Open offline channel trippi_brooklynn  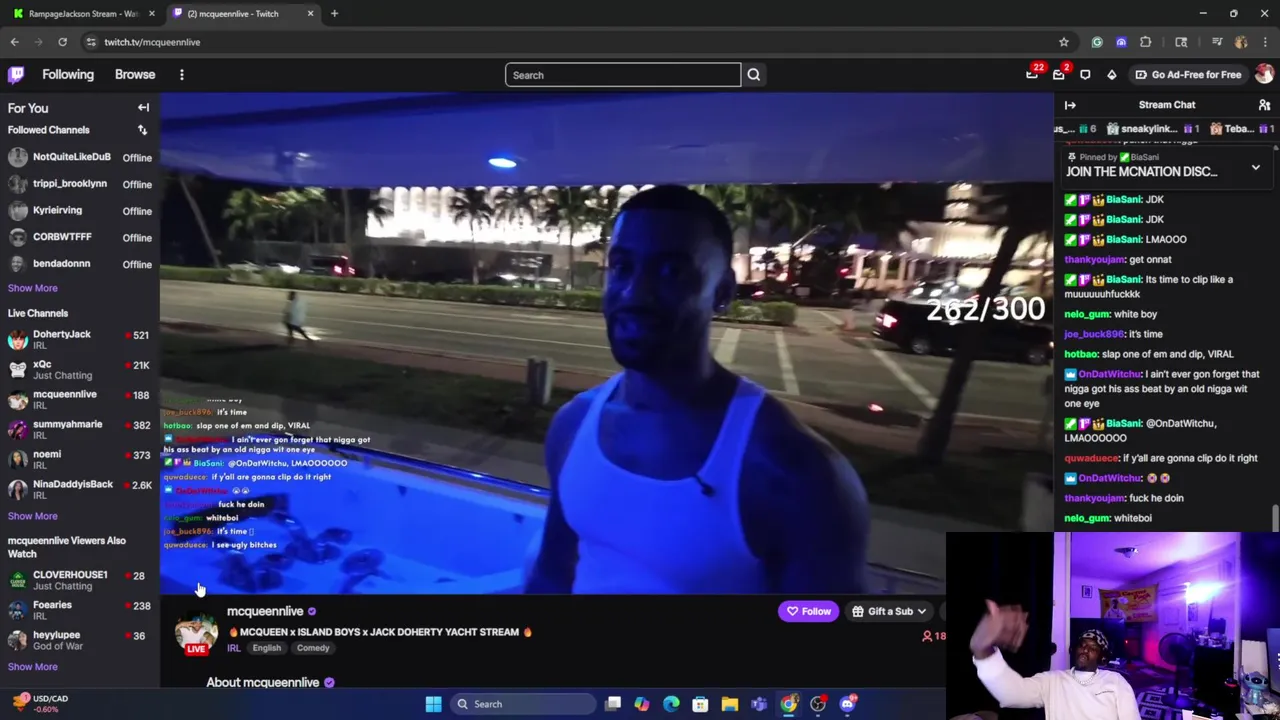click(80, 184)
